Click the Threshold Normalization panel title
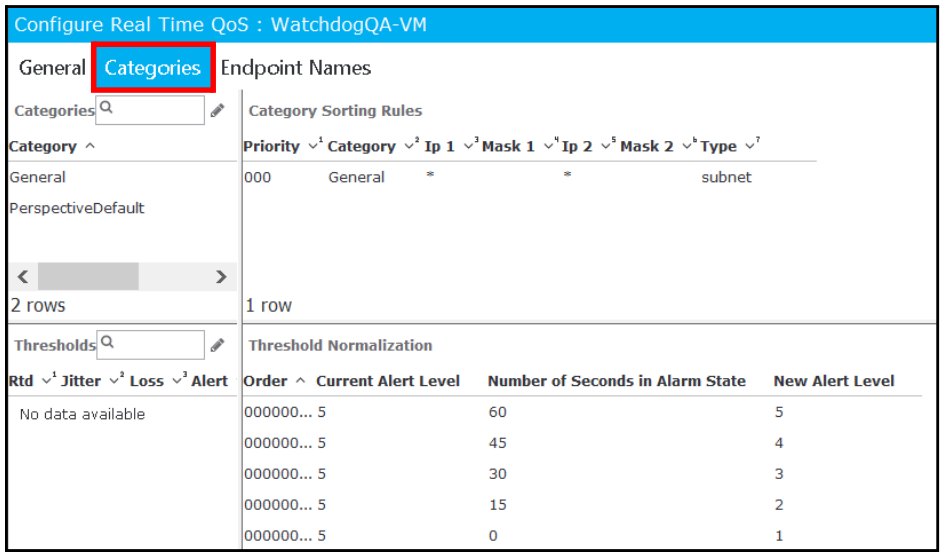 340,345
